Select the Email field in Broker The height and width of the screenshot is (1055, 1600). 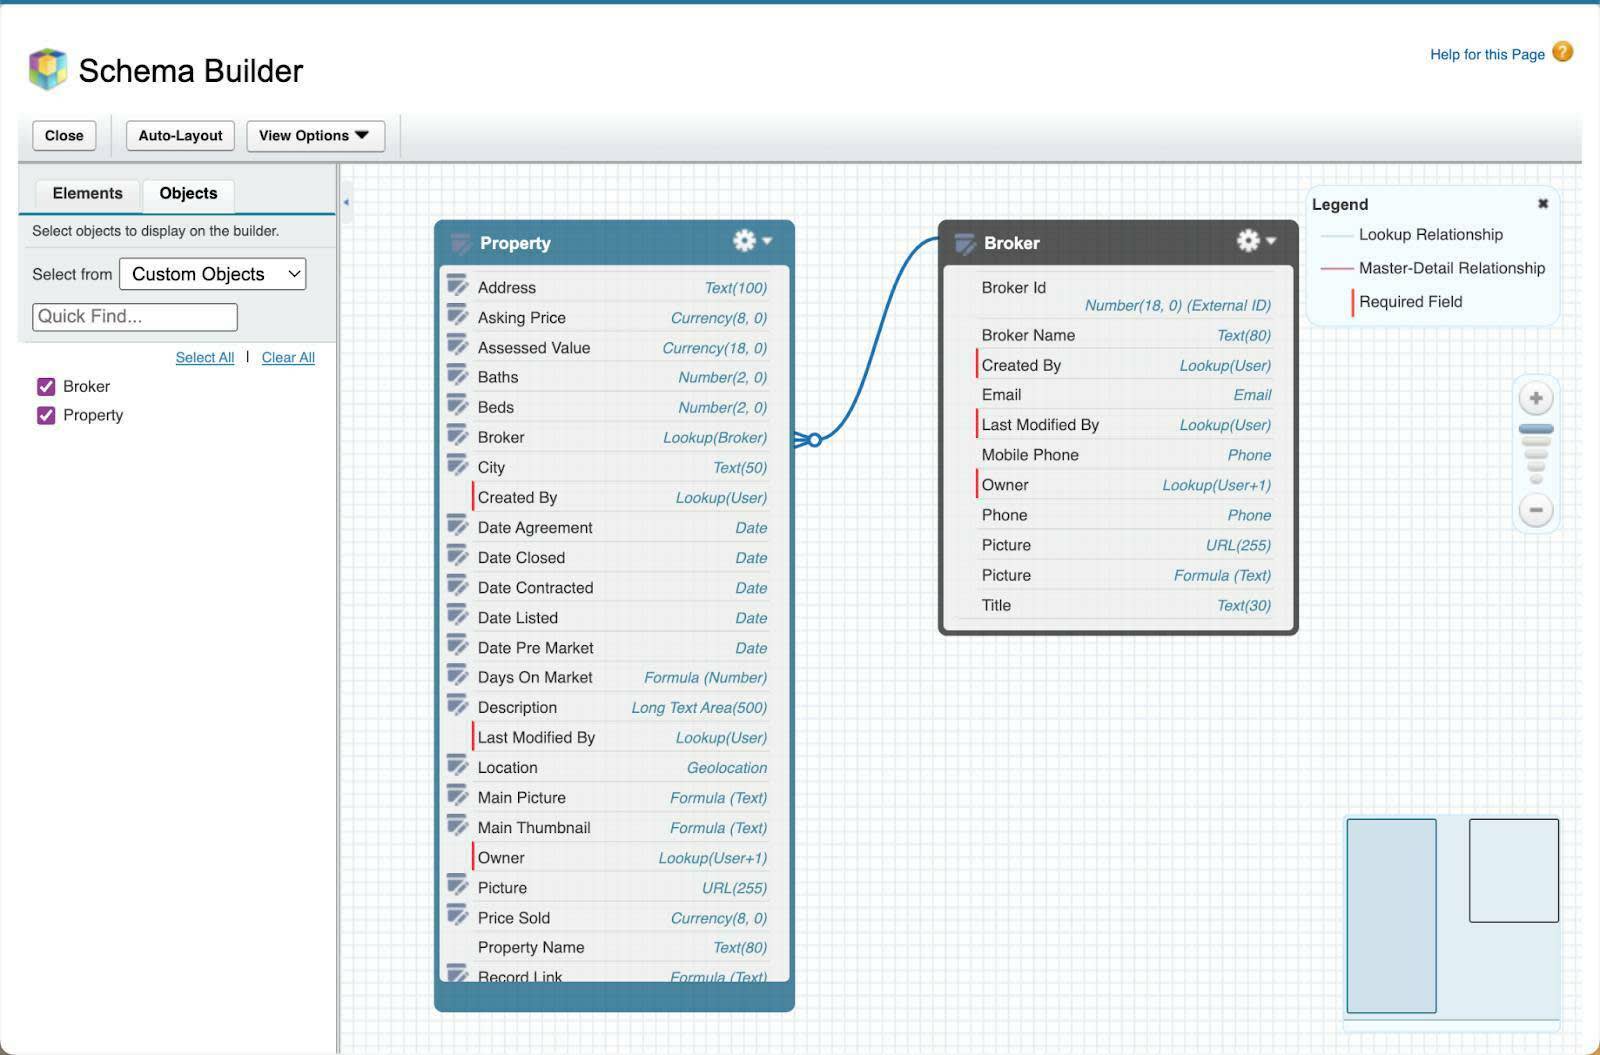click(x=1125, y=395)
